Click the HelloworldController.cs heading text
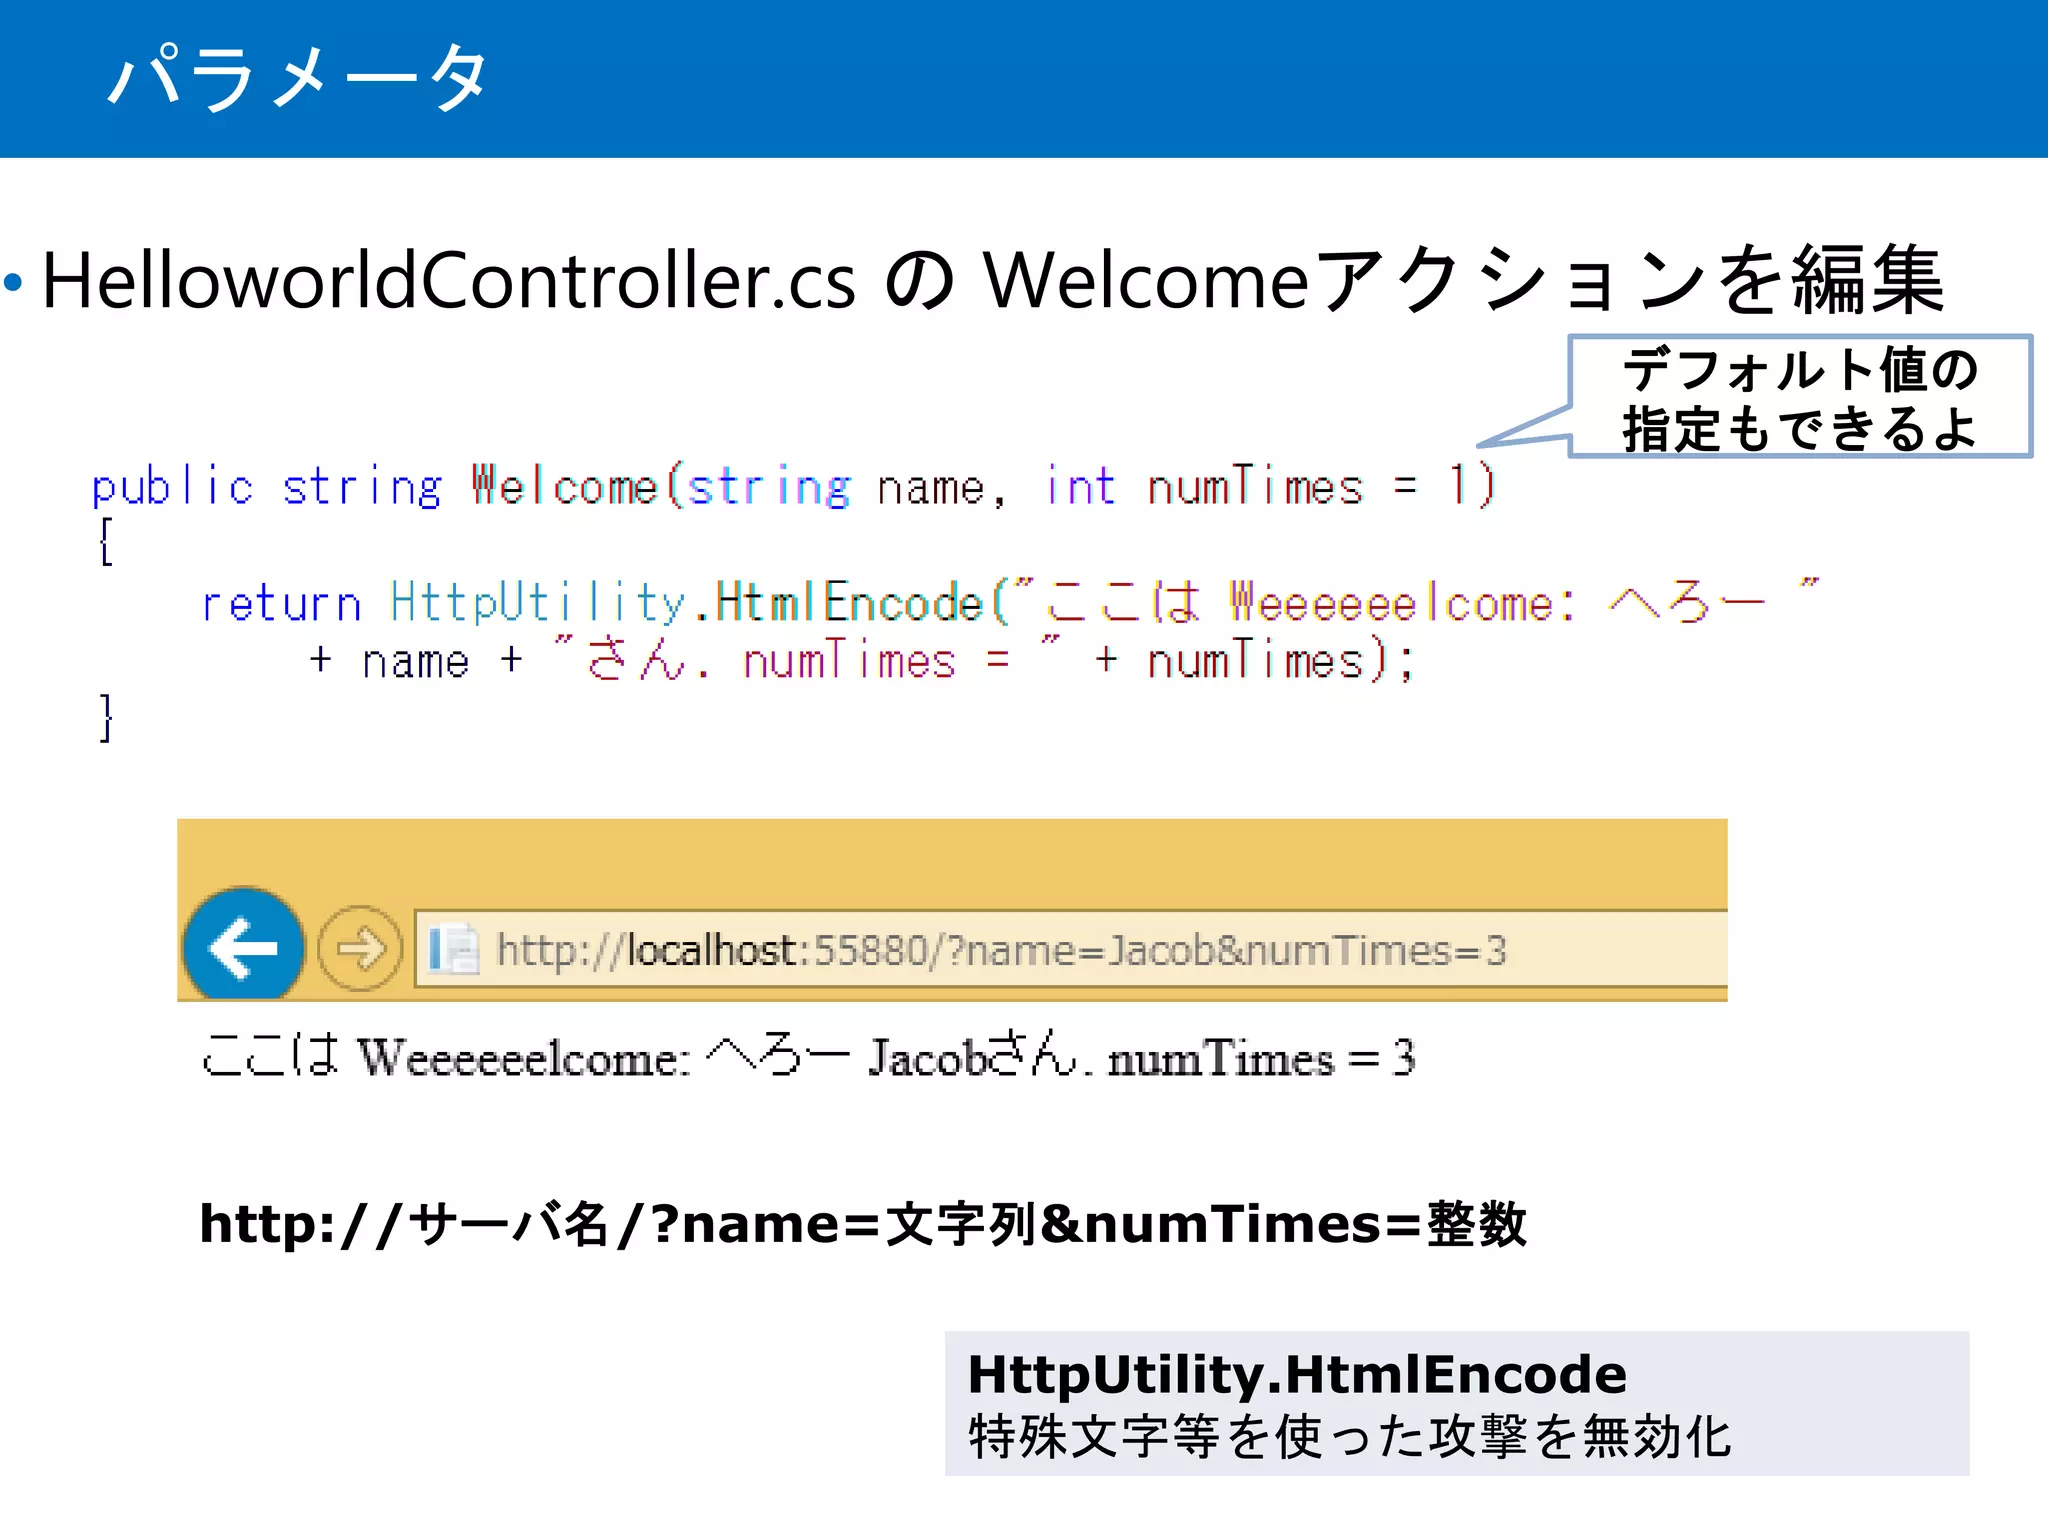The width and height of the screenshot is (2048, 1536). pos(992,281)
